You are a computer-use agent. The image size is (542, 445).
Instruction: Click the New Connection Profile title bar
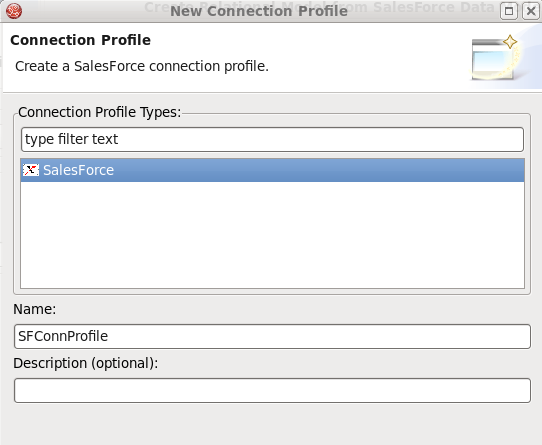pos(259,11)
